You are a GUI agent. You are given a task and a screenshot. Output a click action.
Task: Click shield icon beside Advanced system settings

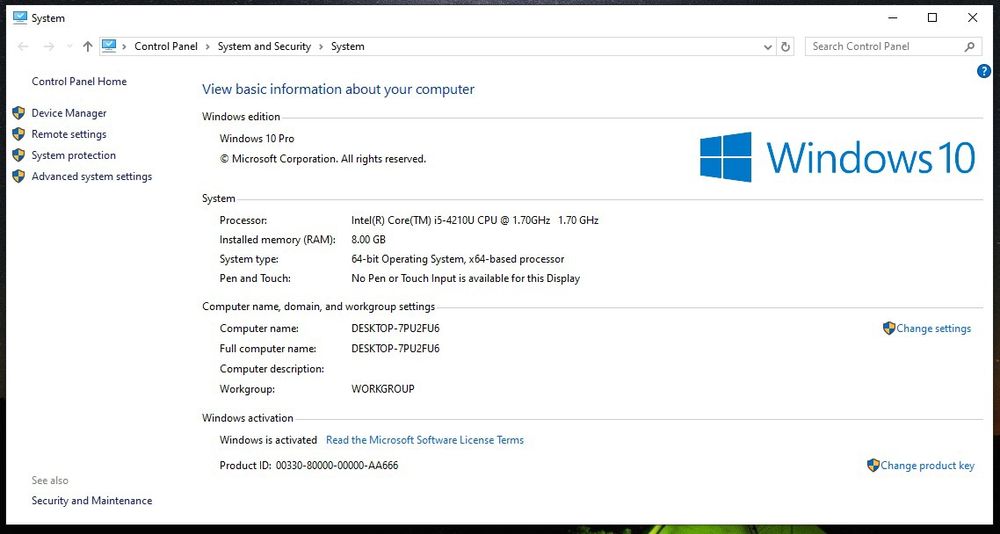(x=18, y=176)
